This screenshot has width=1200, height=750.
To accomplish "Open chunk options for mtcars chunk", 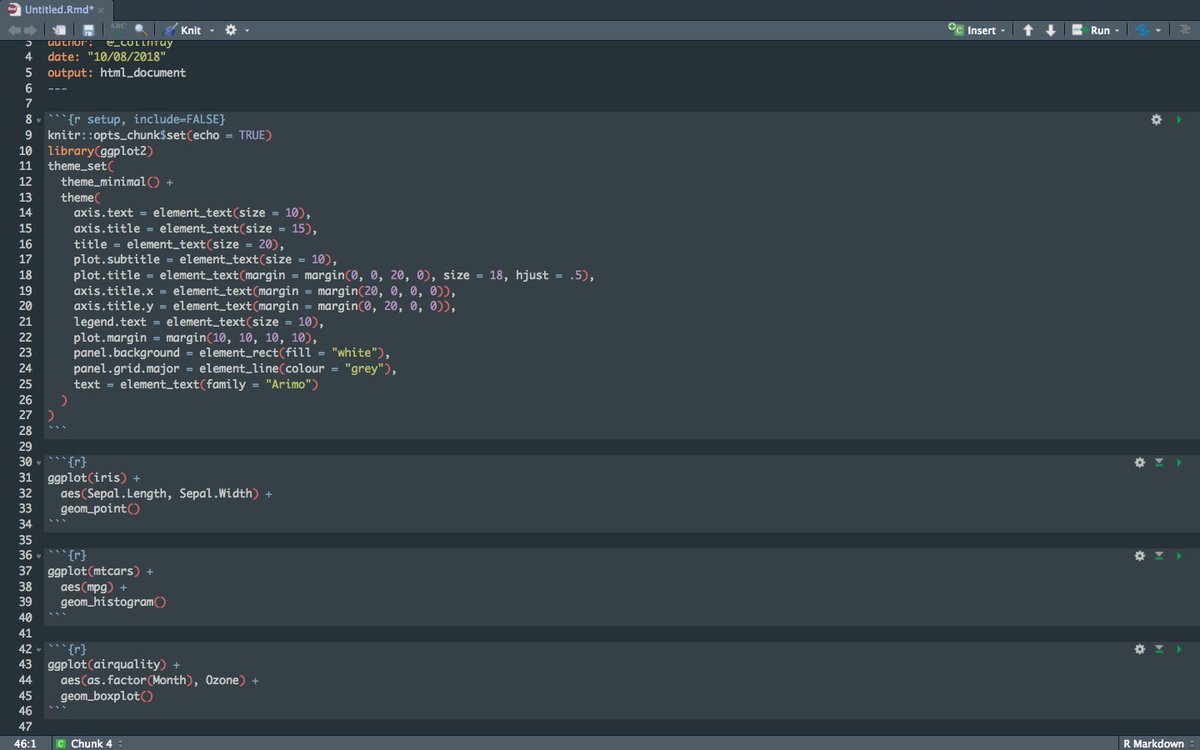I will (x=1140, y=555).
